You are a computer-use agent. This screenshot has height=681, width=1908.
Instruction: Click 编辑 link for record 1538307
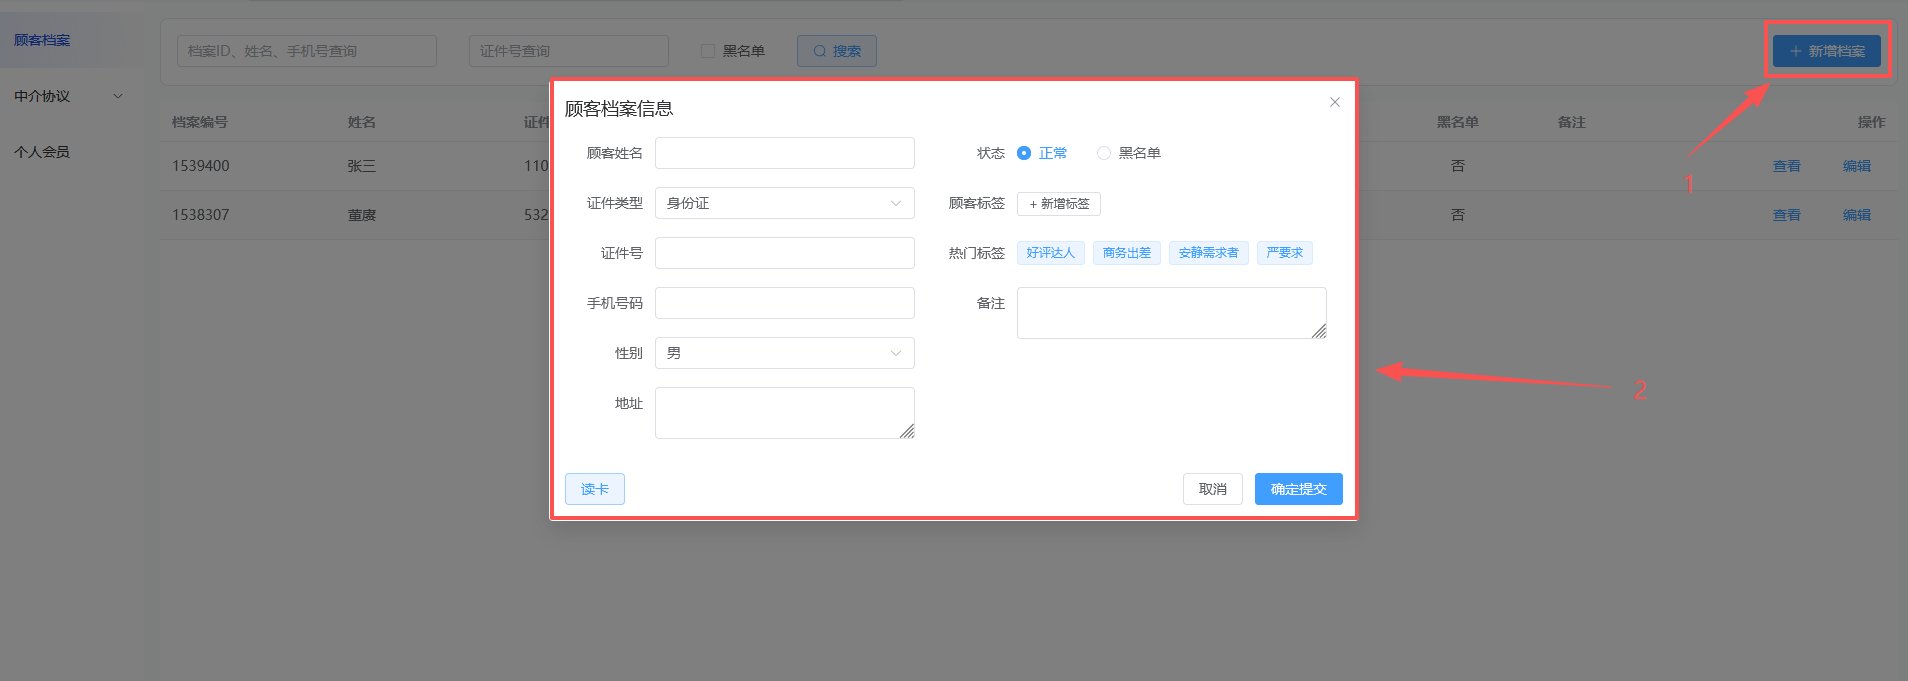click(x=1857, y=215)
